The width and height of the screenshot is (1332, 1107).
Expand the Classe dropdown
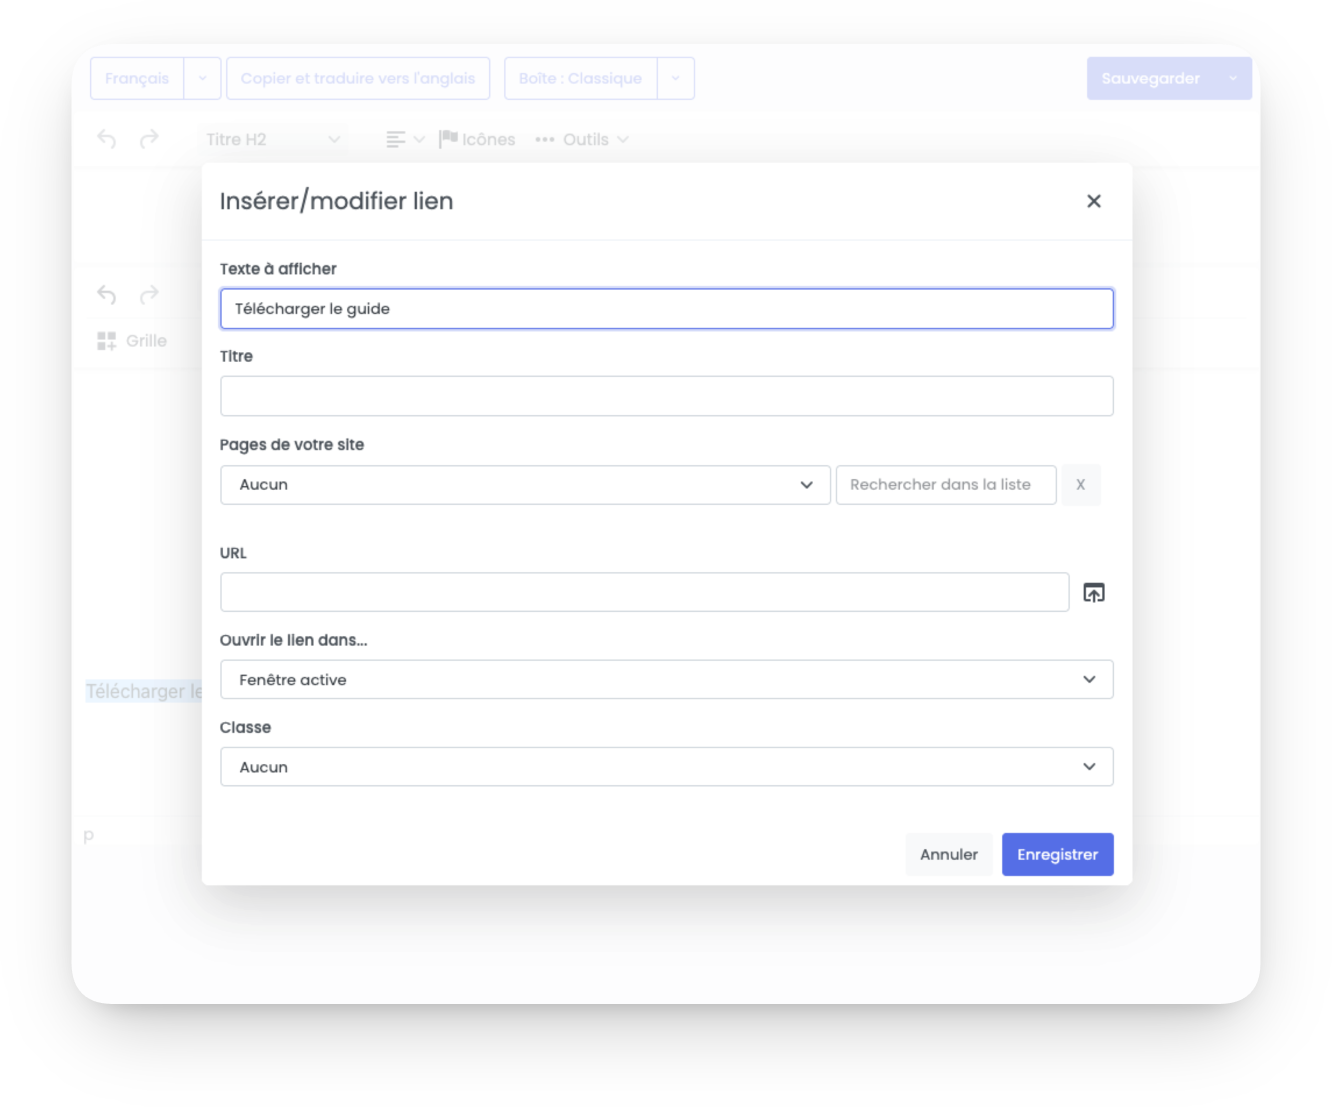[666, 767]
